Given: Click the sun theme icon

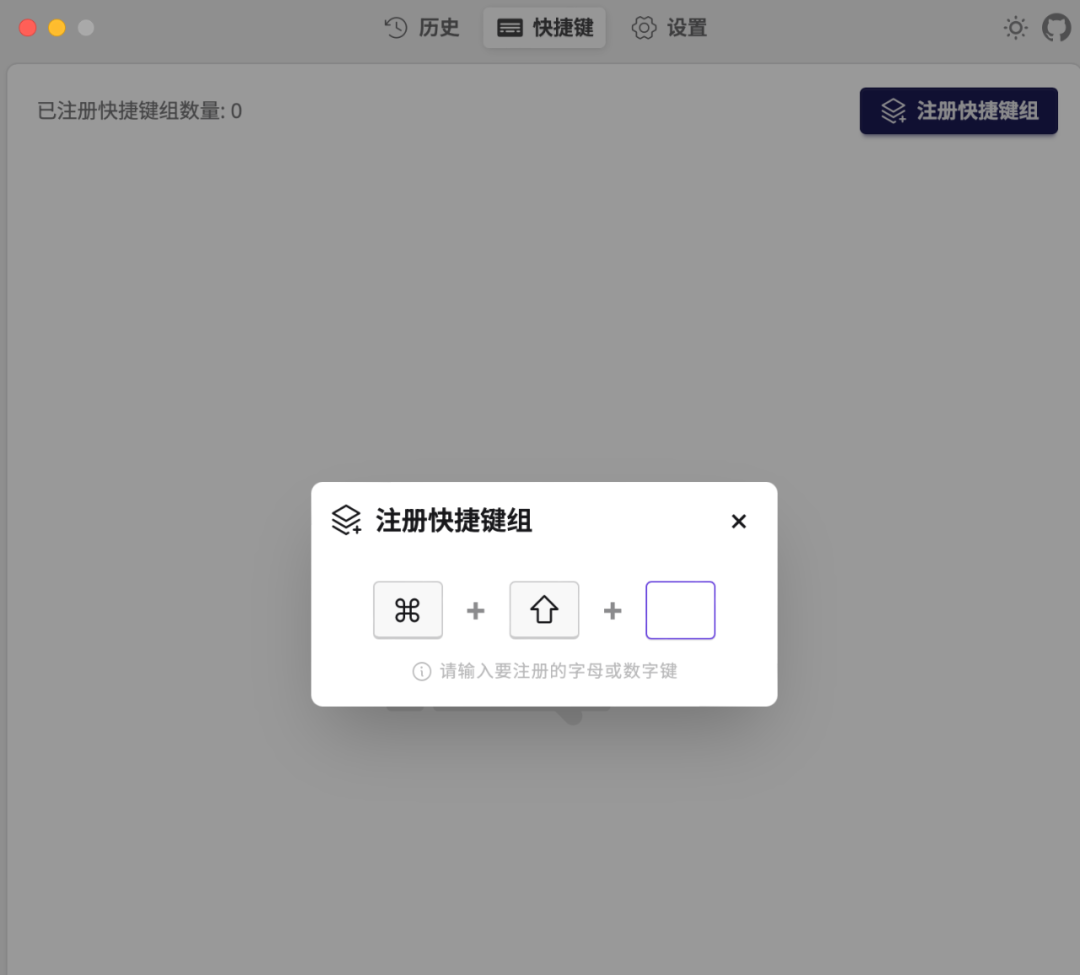Looking at the screenshot, I should 1015,27.
